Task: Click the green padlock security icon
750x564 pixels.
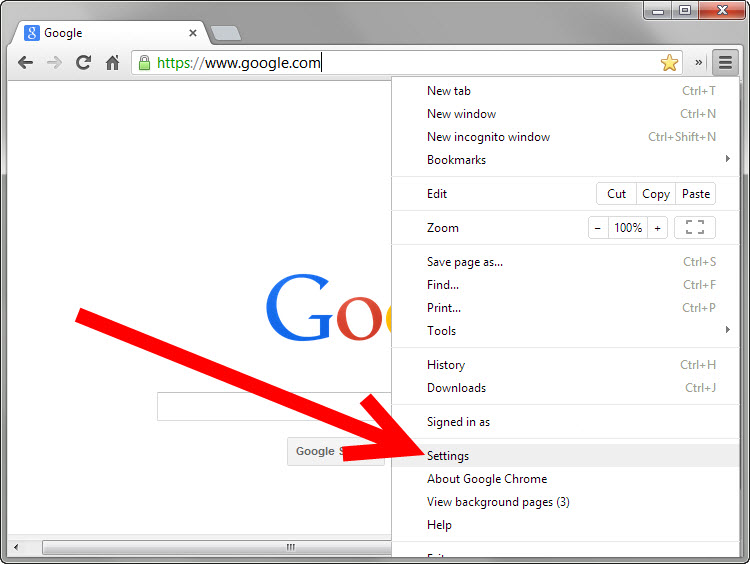Action: click(144, 63)
